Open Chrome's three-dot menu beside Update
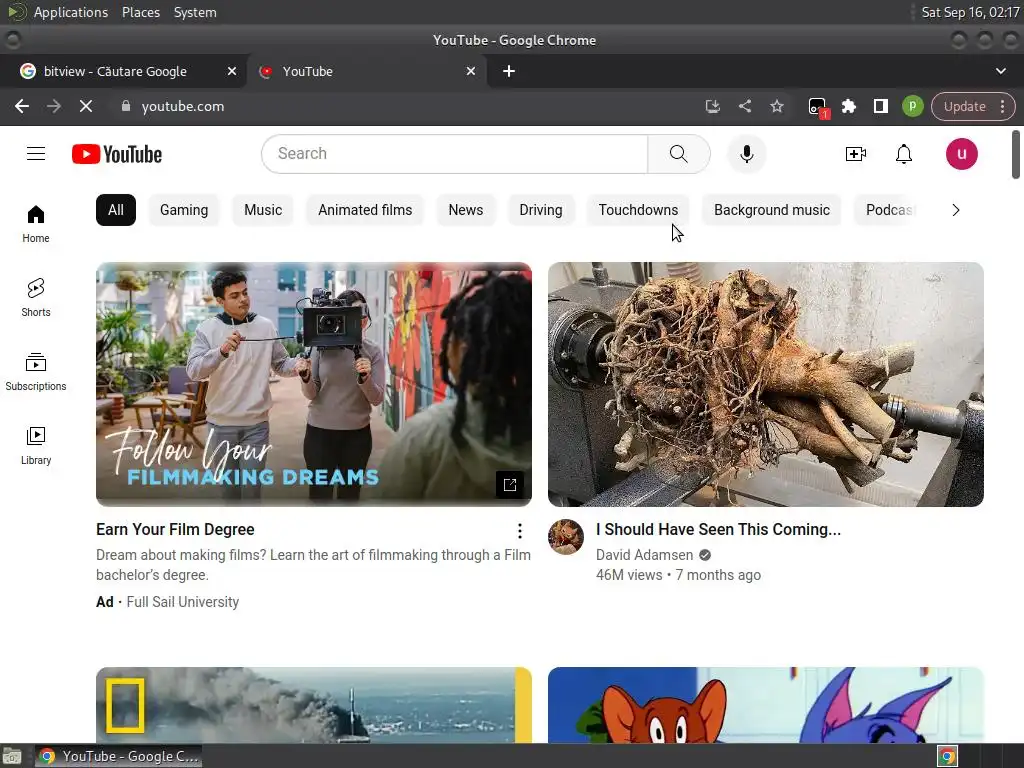Screen dimensions: 1024x768 [1002, 106]
